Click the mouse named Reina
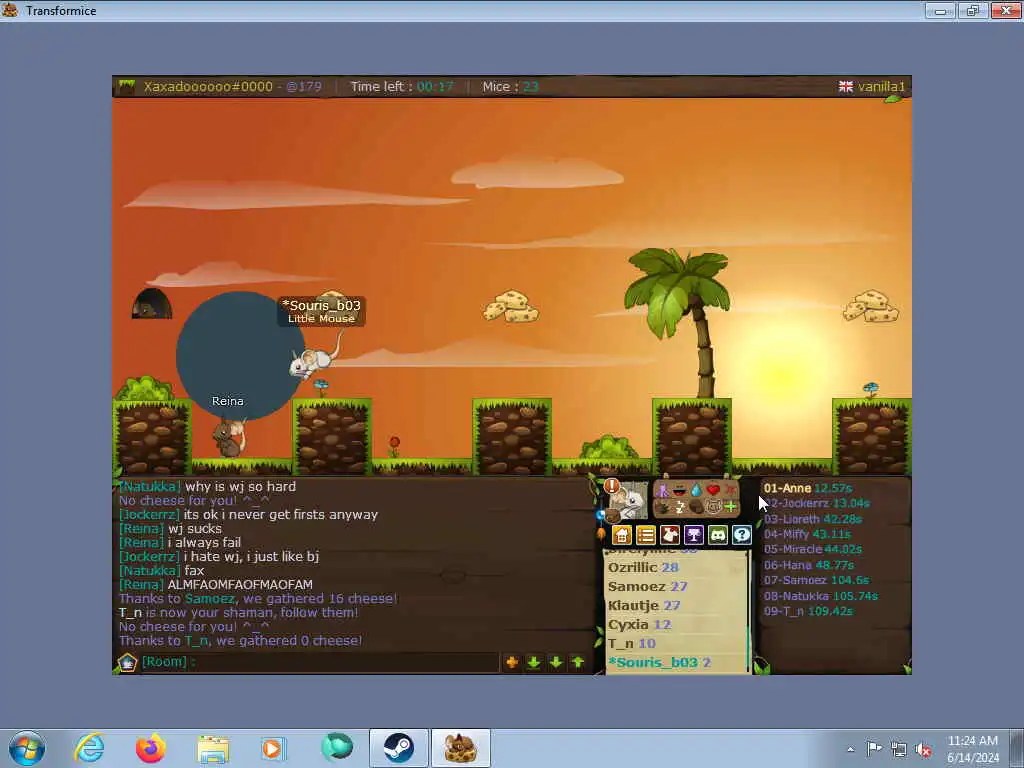 click(x=229, y=436)
